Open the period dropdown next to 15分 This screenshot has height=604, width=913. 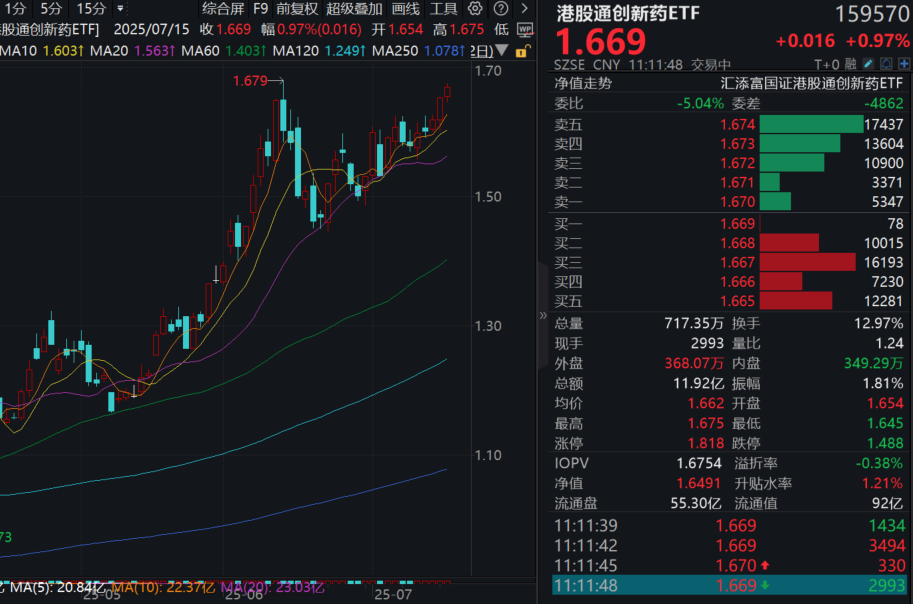[x=120, y=9]
